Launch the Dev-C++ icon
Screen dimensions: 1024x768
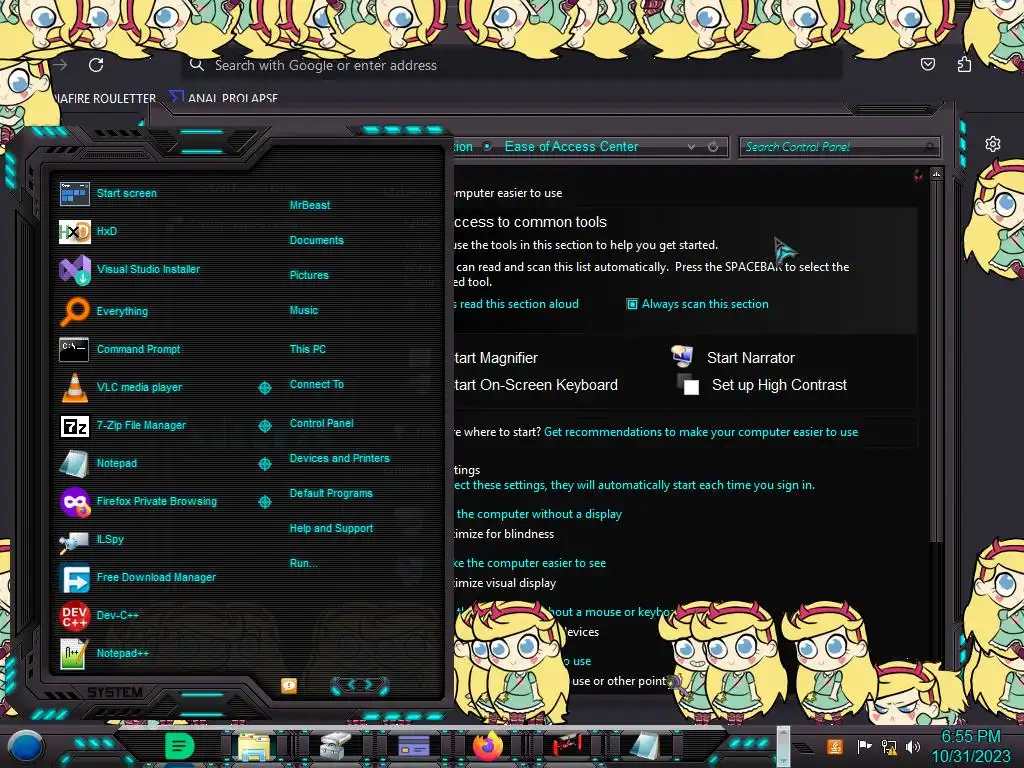coord(74,616)
